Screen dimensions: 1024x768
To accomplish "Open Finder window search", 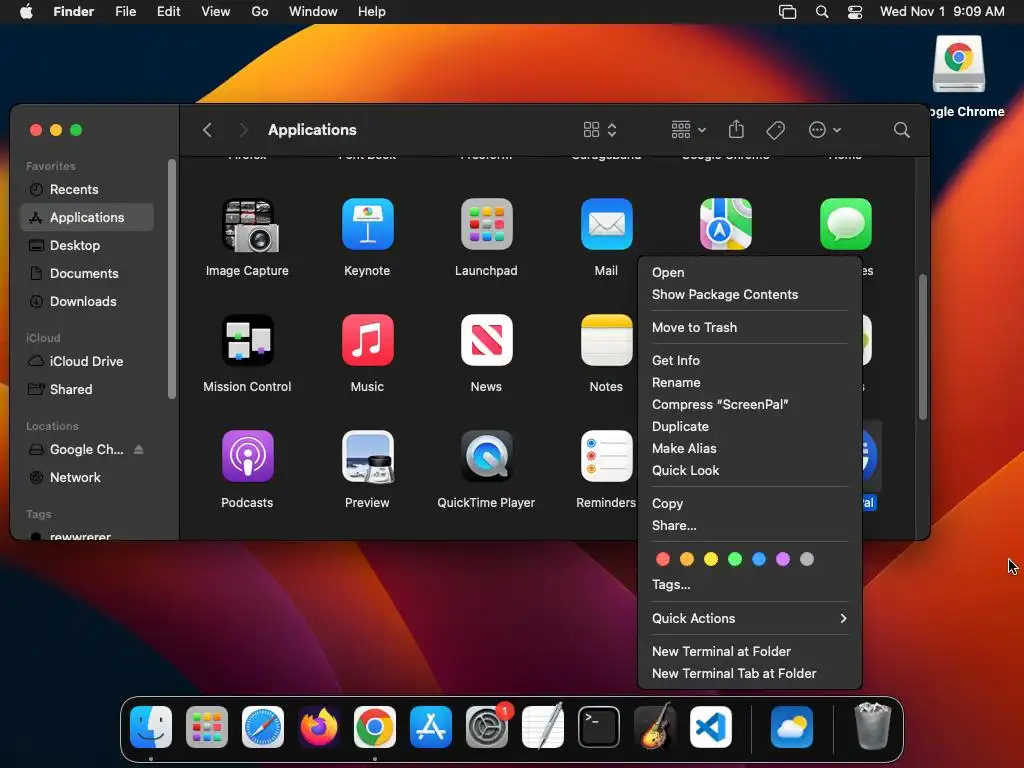I will [901, 130].
